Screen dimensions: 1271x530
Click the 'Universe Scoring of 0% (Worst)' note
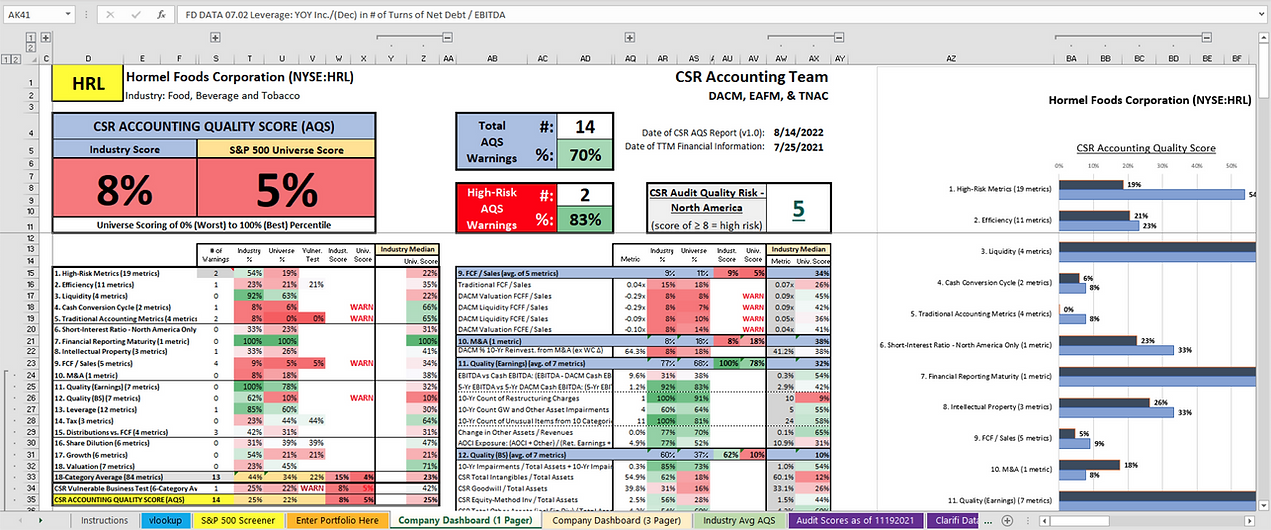(x=215, y=224)
